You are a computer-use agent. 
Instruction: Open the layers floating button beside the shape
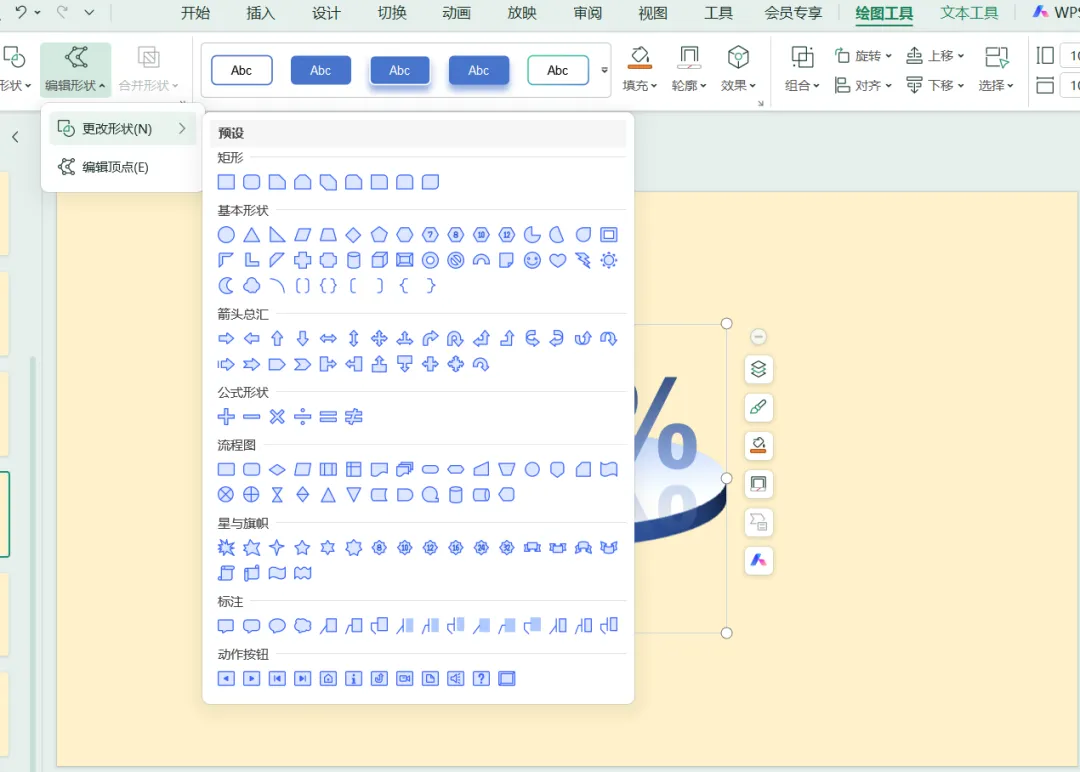coord(758,369)
